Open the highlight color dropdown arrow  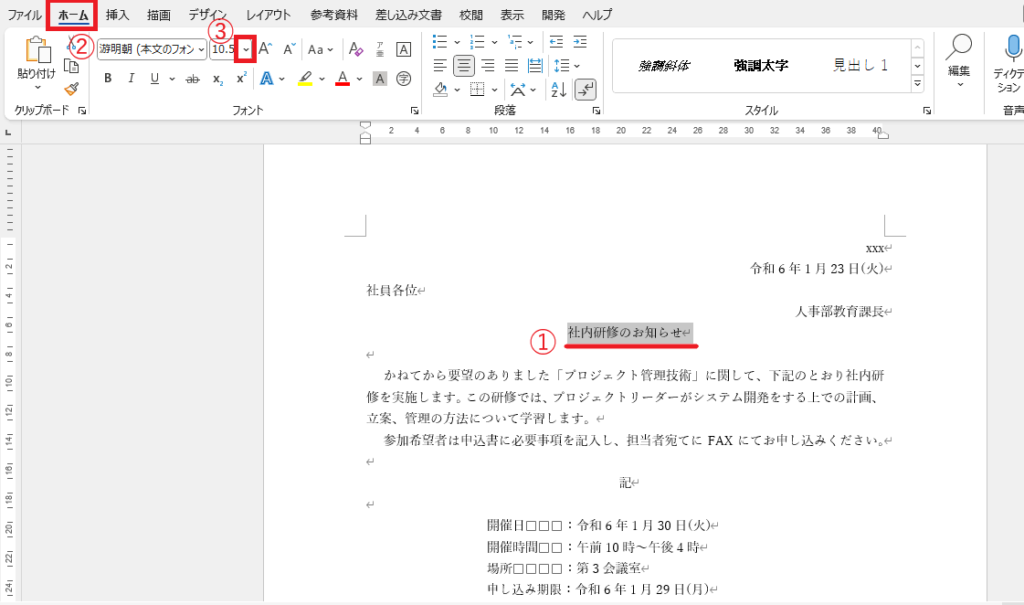[x=321, y=79]
